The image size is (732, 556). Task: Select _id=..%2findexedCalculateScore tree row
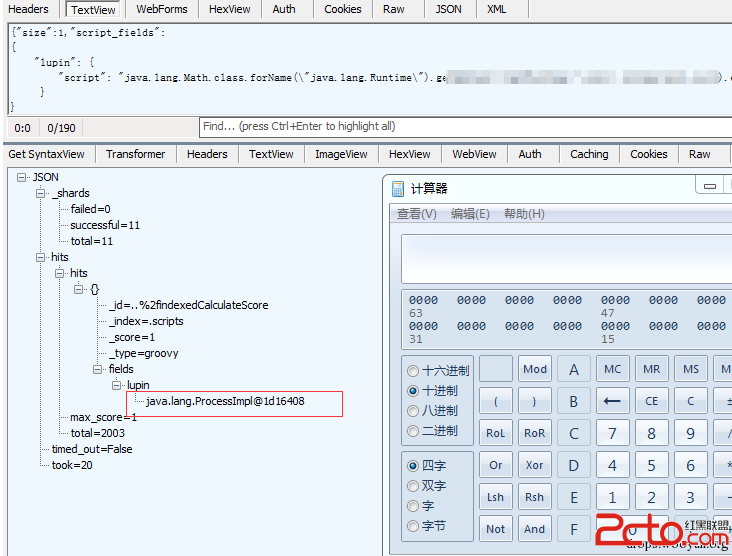tap(189, 305)
